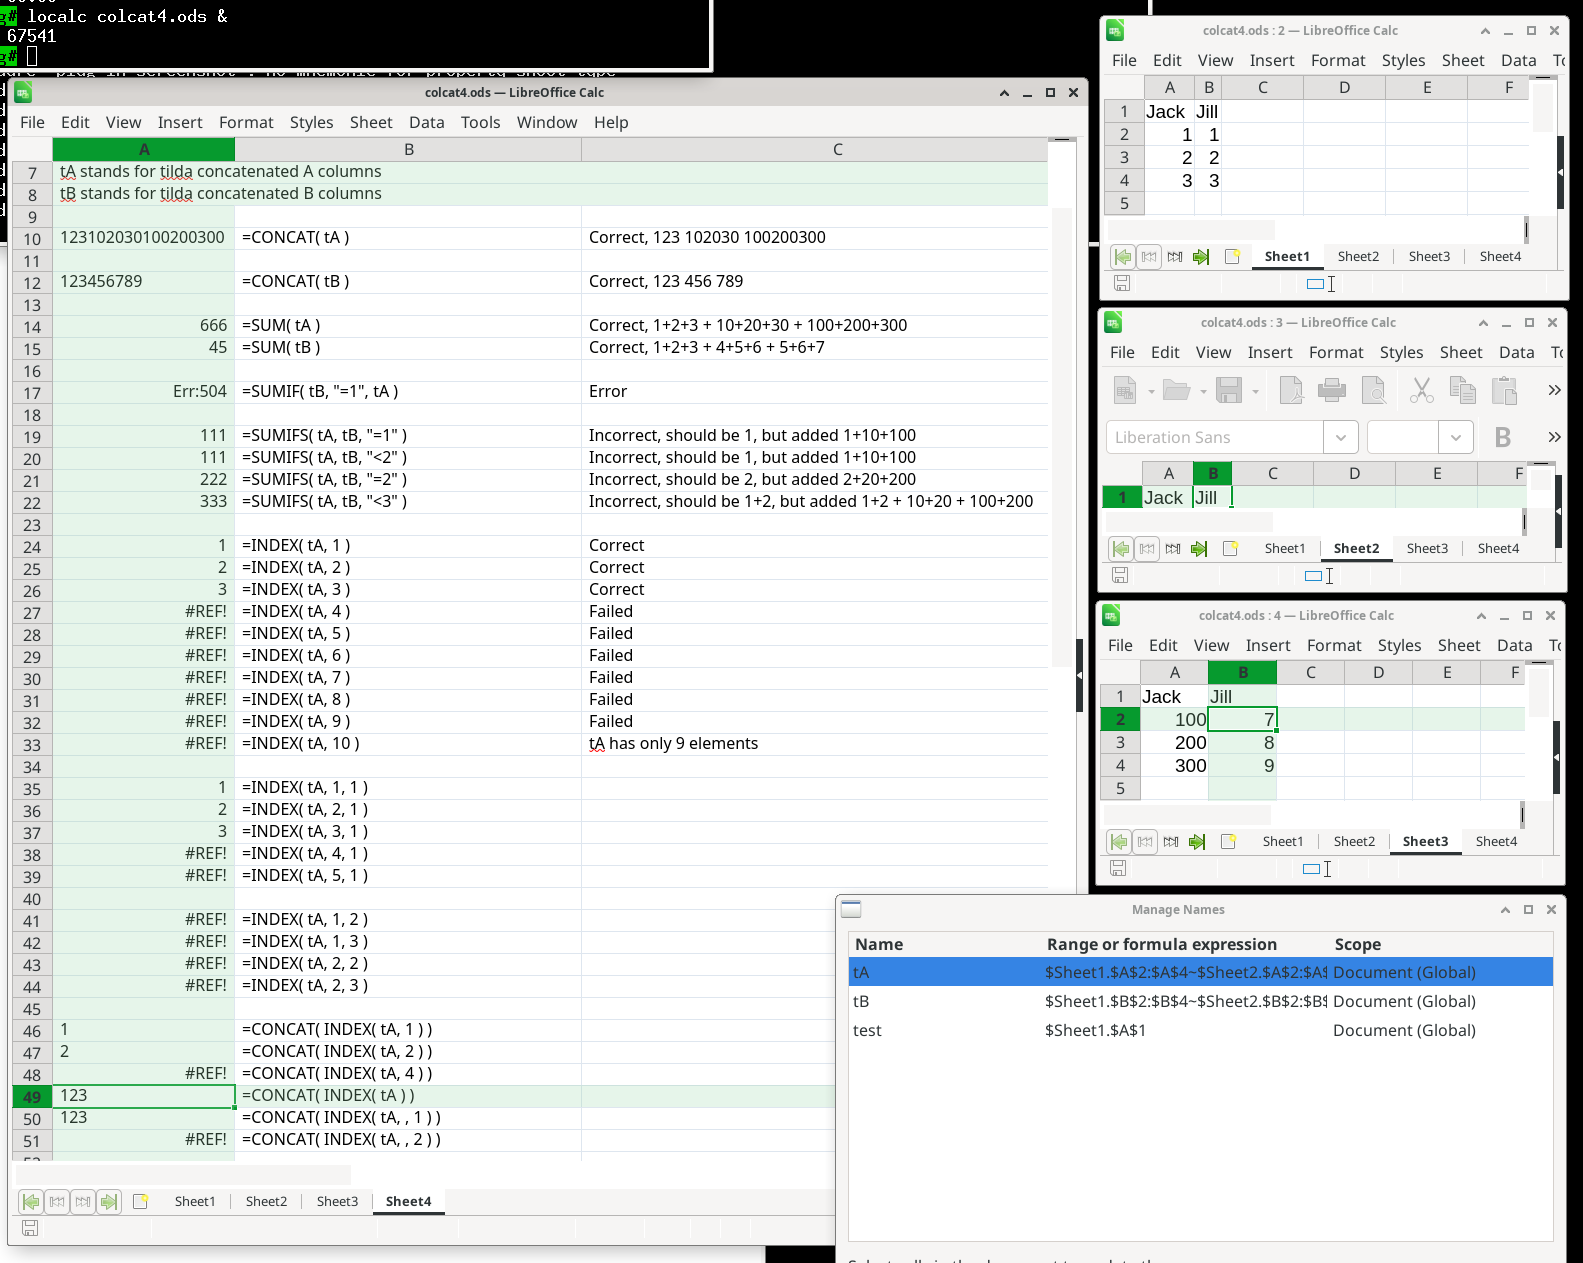The image size is (1583, 1263).
Task: Click the Print icon in window 3
Action: pos(1331,390)
